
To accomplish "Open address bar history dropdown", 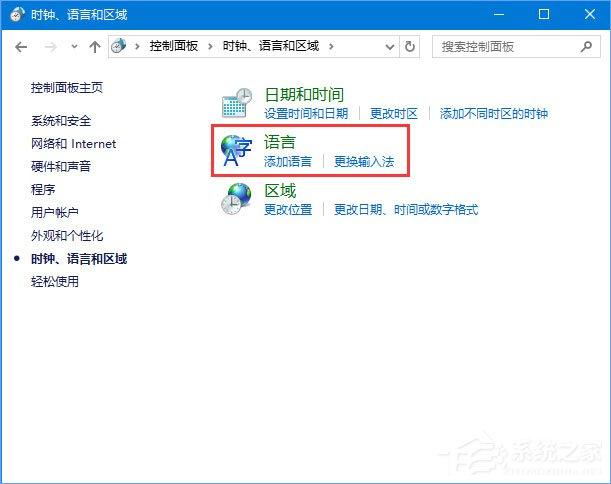I will tap(389, 47).
